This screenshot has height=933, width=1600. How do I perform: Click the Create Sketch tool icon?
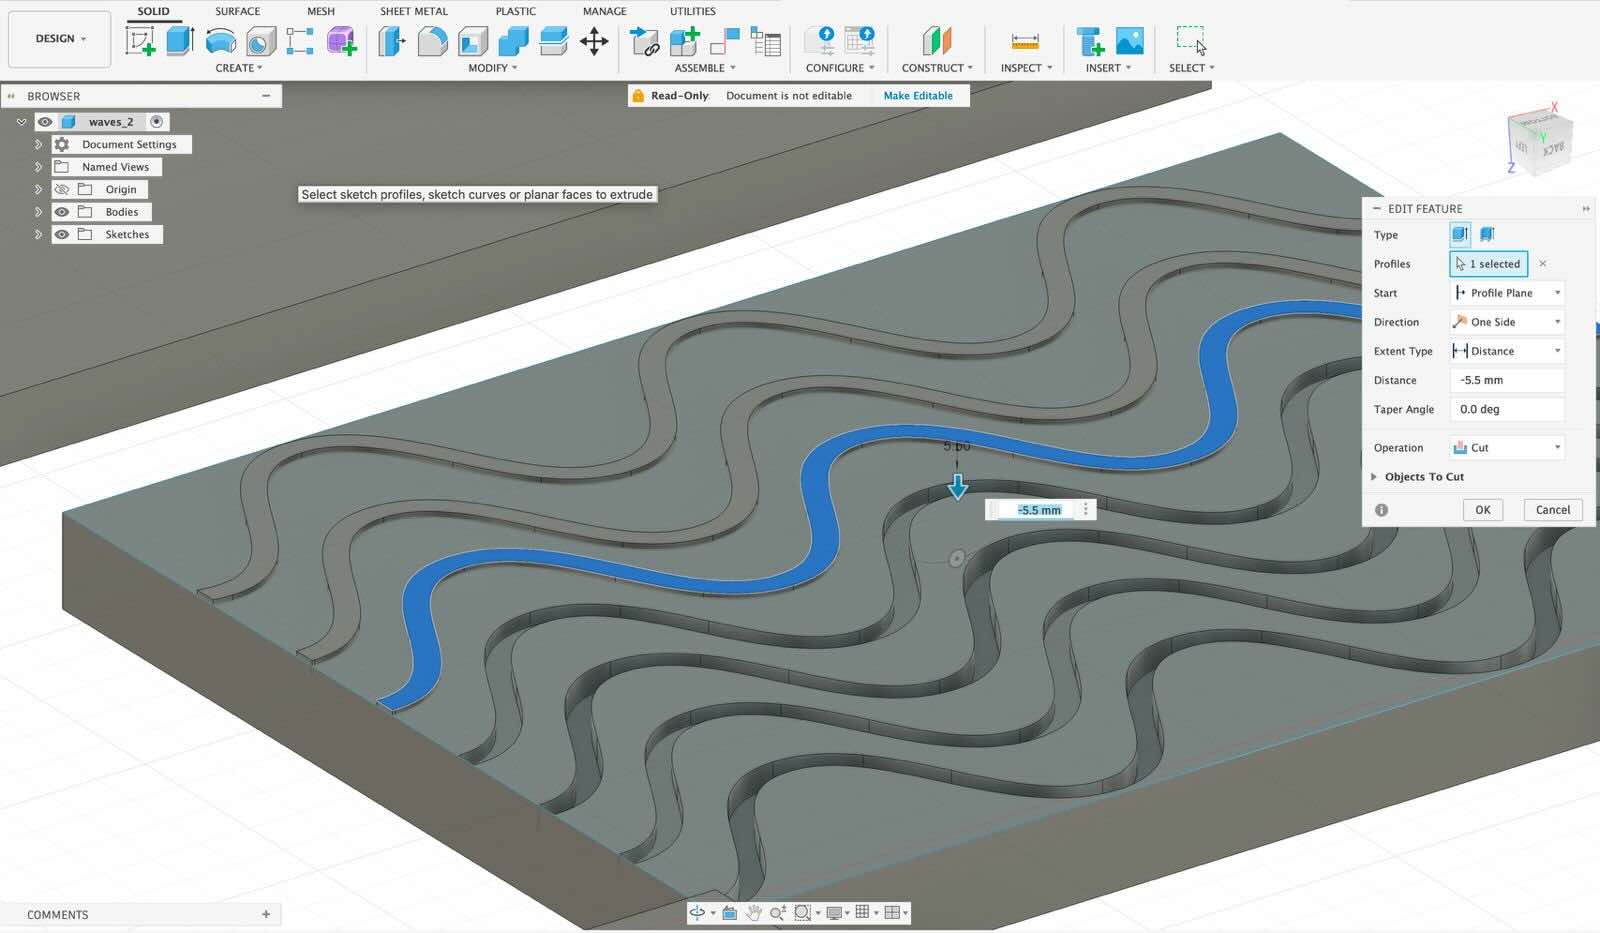pyautogui.click(x=140, y=41)
